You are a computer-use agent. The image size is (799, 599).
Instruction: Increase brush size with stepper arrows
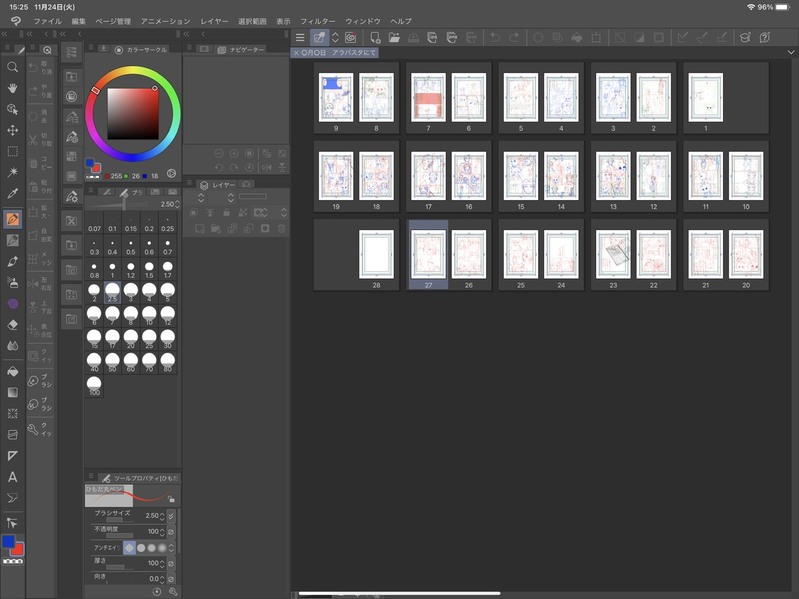click(x=163, y=515)
